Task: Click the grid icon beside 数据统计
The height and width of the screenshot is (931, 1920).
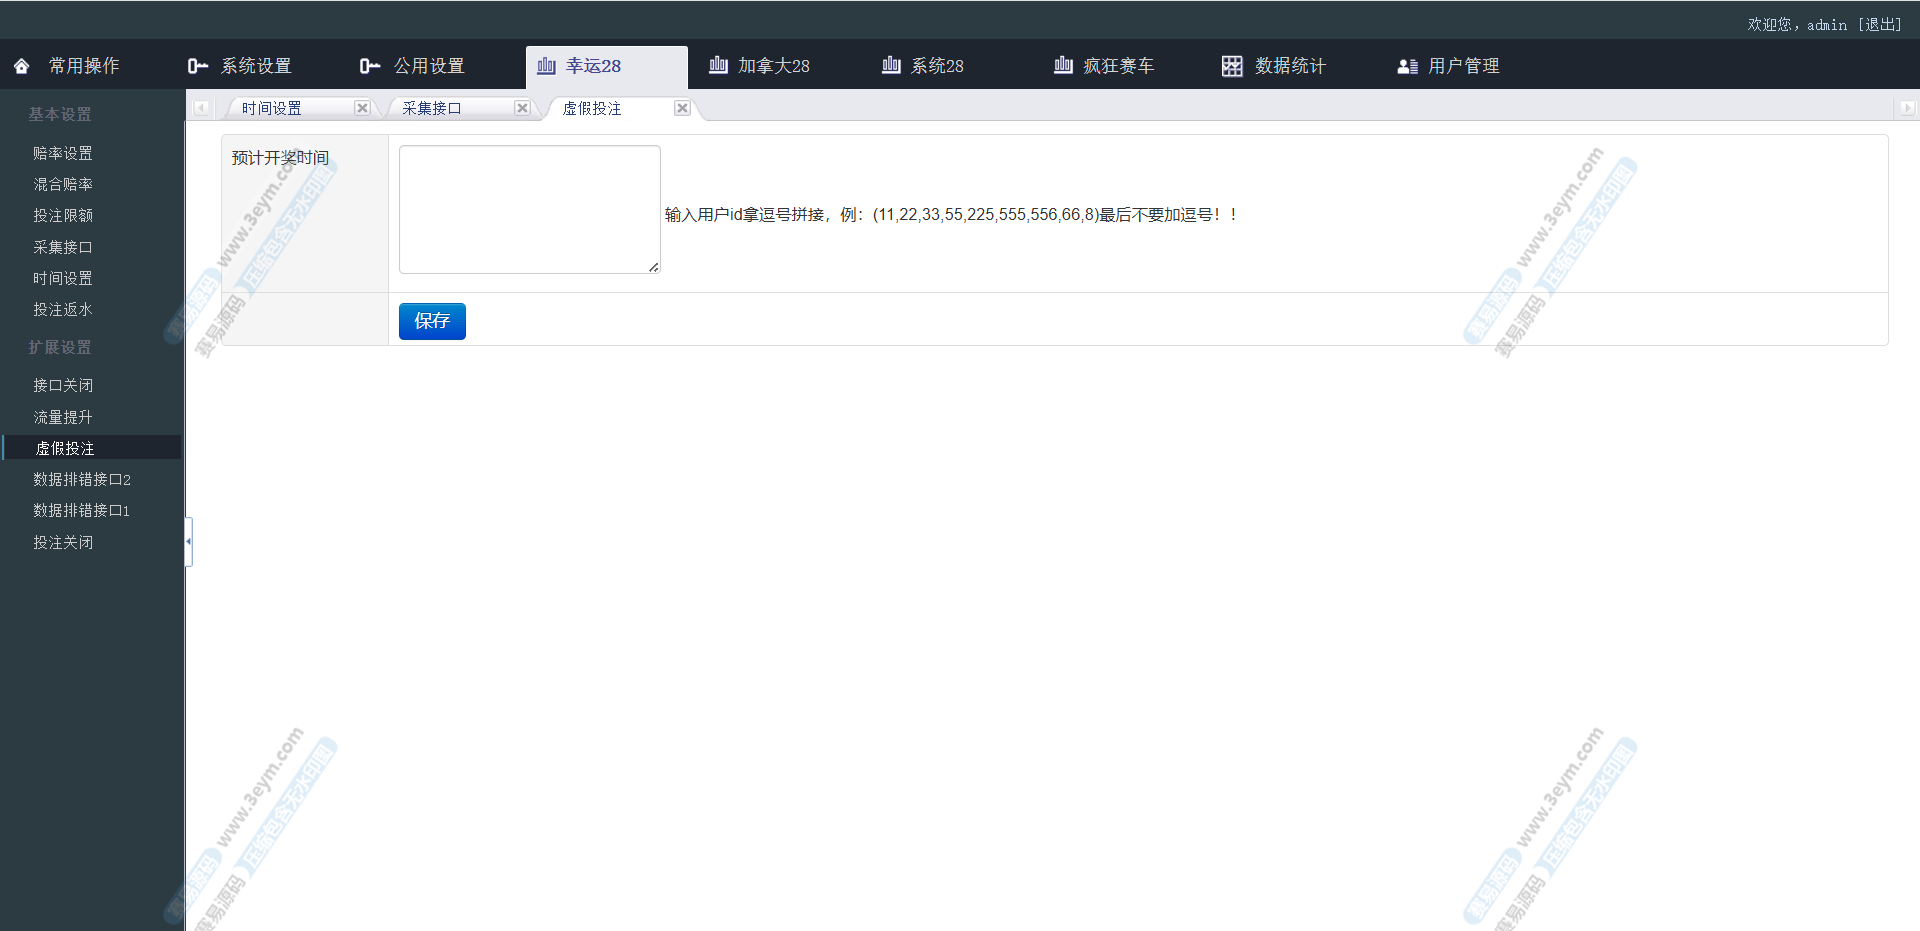Action: click(x=1232, y=66)
